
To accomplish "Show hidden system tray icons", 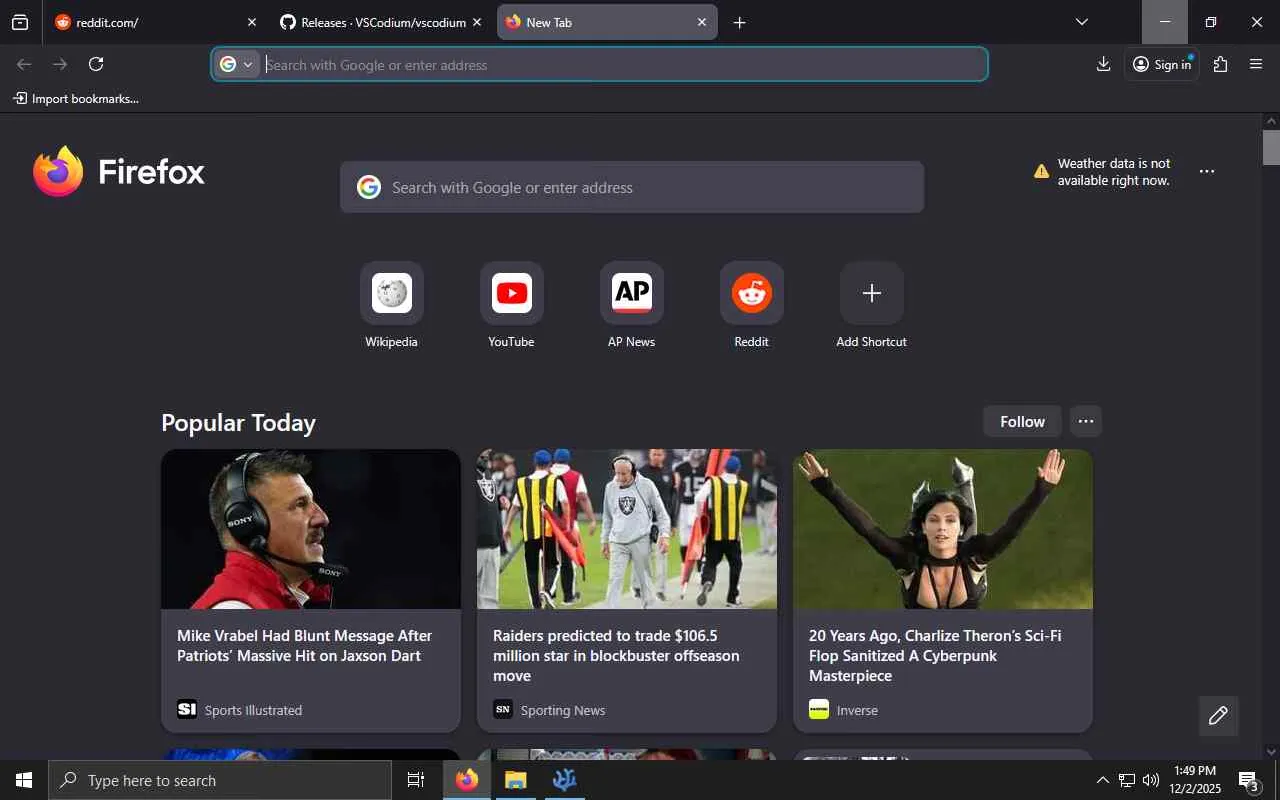I will 1102,780.
